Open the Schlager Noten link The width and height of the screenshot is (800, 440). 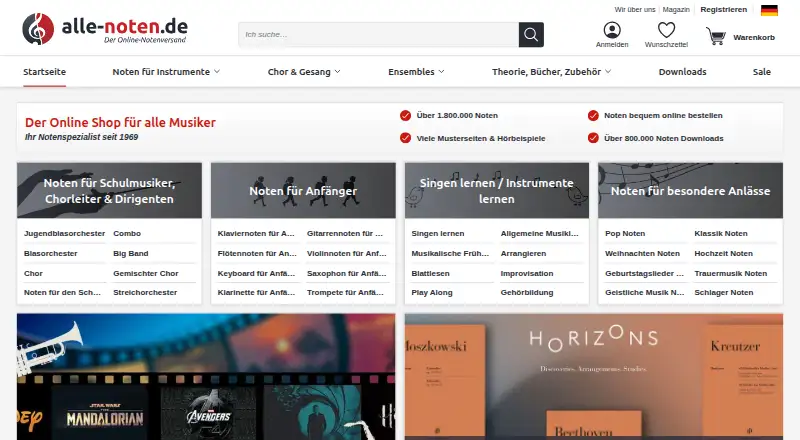723,292
